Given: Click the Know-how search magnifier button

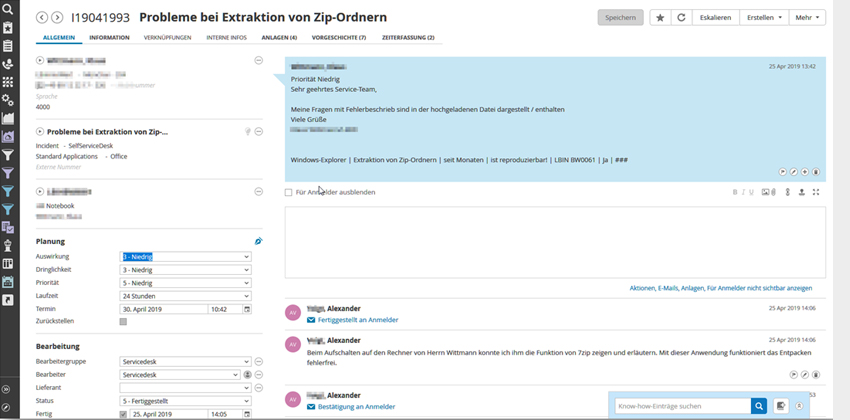Looking at the screenshot, I should click(x=759, y=406).
